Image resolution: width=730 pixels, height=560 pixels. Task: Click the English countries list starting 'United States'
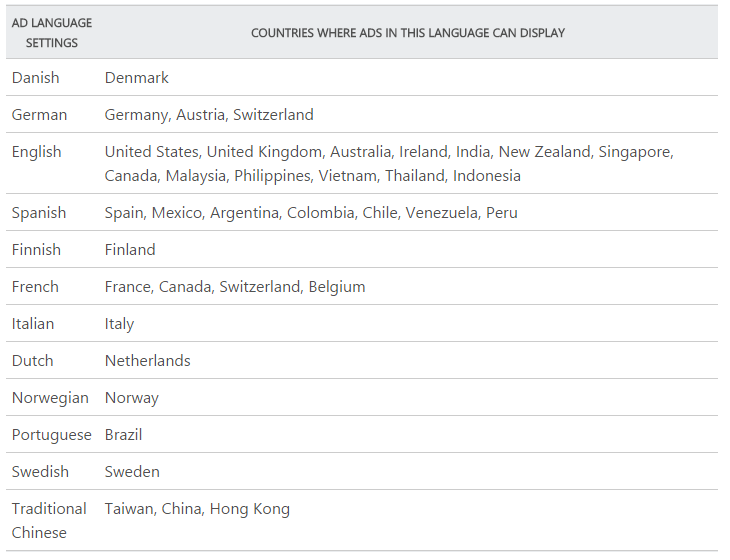pos(389,164)
